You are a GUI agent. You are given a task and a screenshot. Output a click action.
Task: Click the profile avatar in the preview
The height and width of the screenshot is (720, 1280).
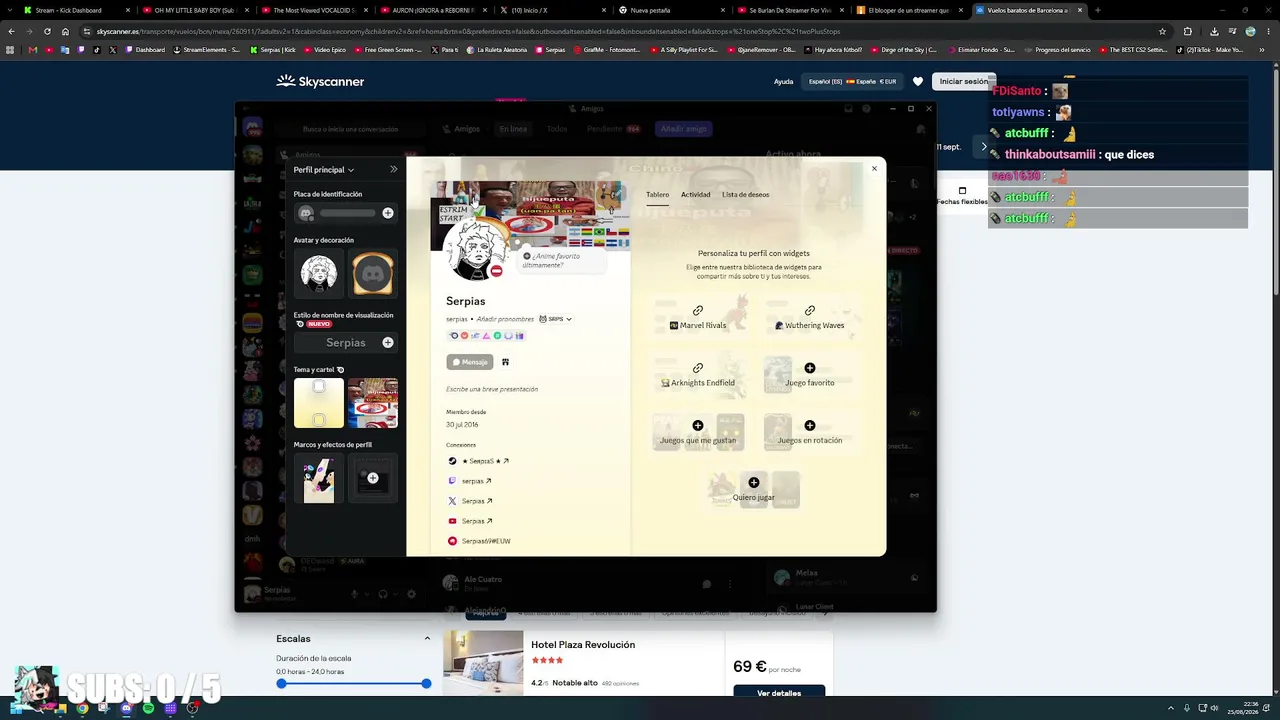[x=477, y=247]
